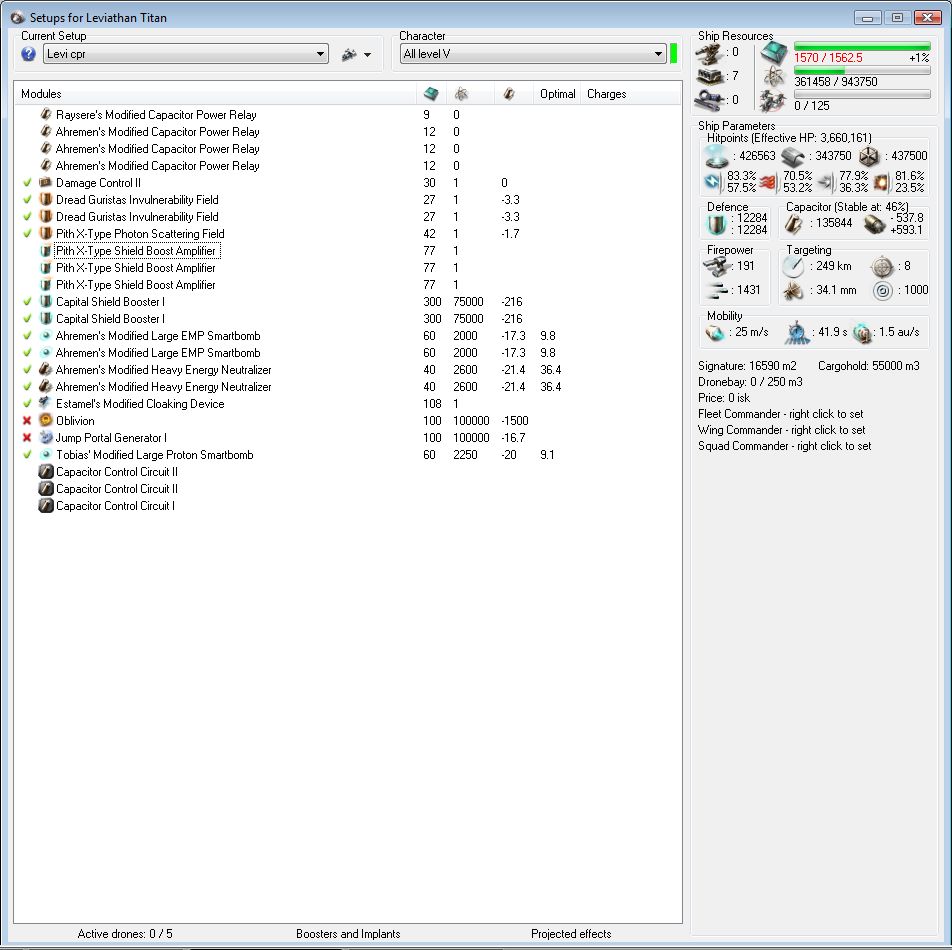Click the Modules column header
The width and height of the screenshot is (952, 950).
click(x=216, y=94)
